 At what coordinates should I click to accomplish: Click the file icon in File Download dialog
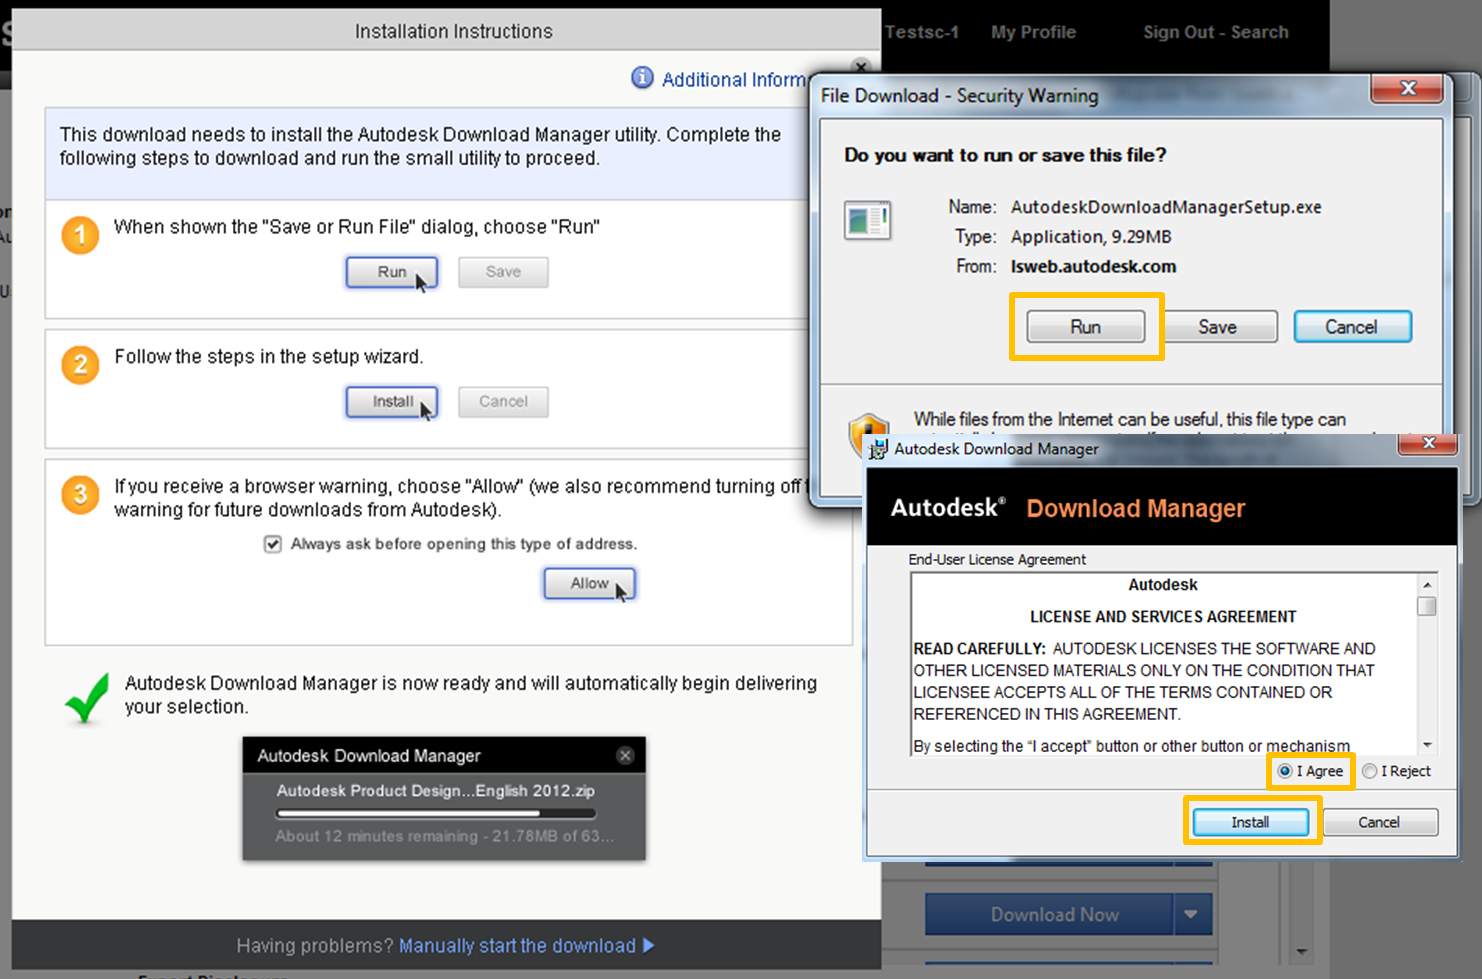point(866,220)
